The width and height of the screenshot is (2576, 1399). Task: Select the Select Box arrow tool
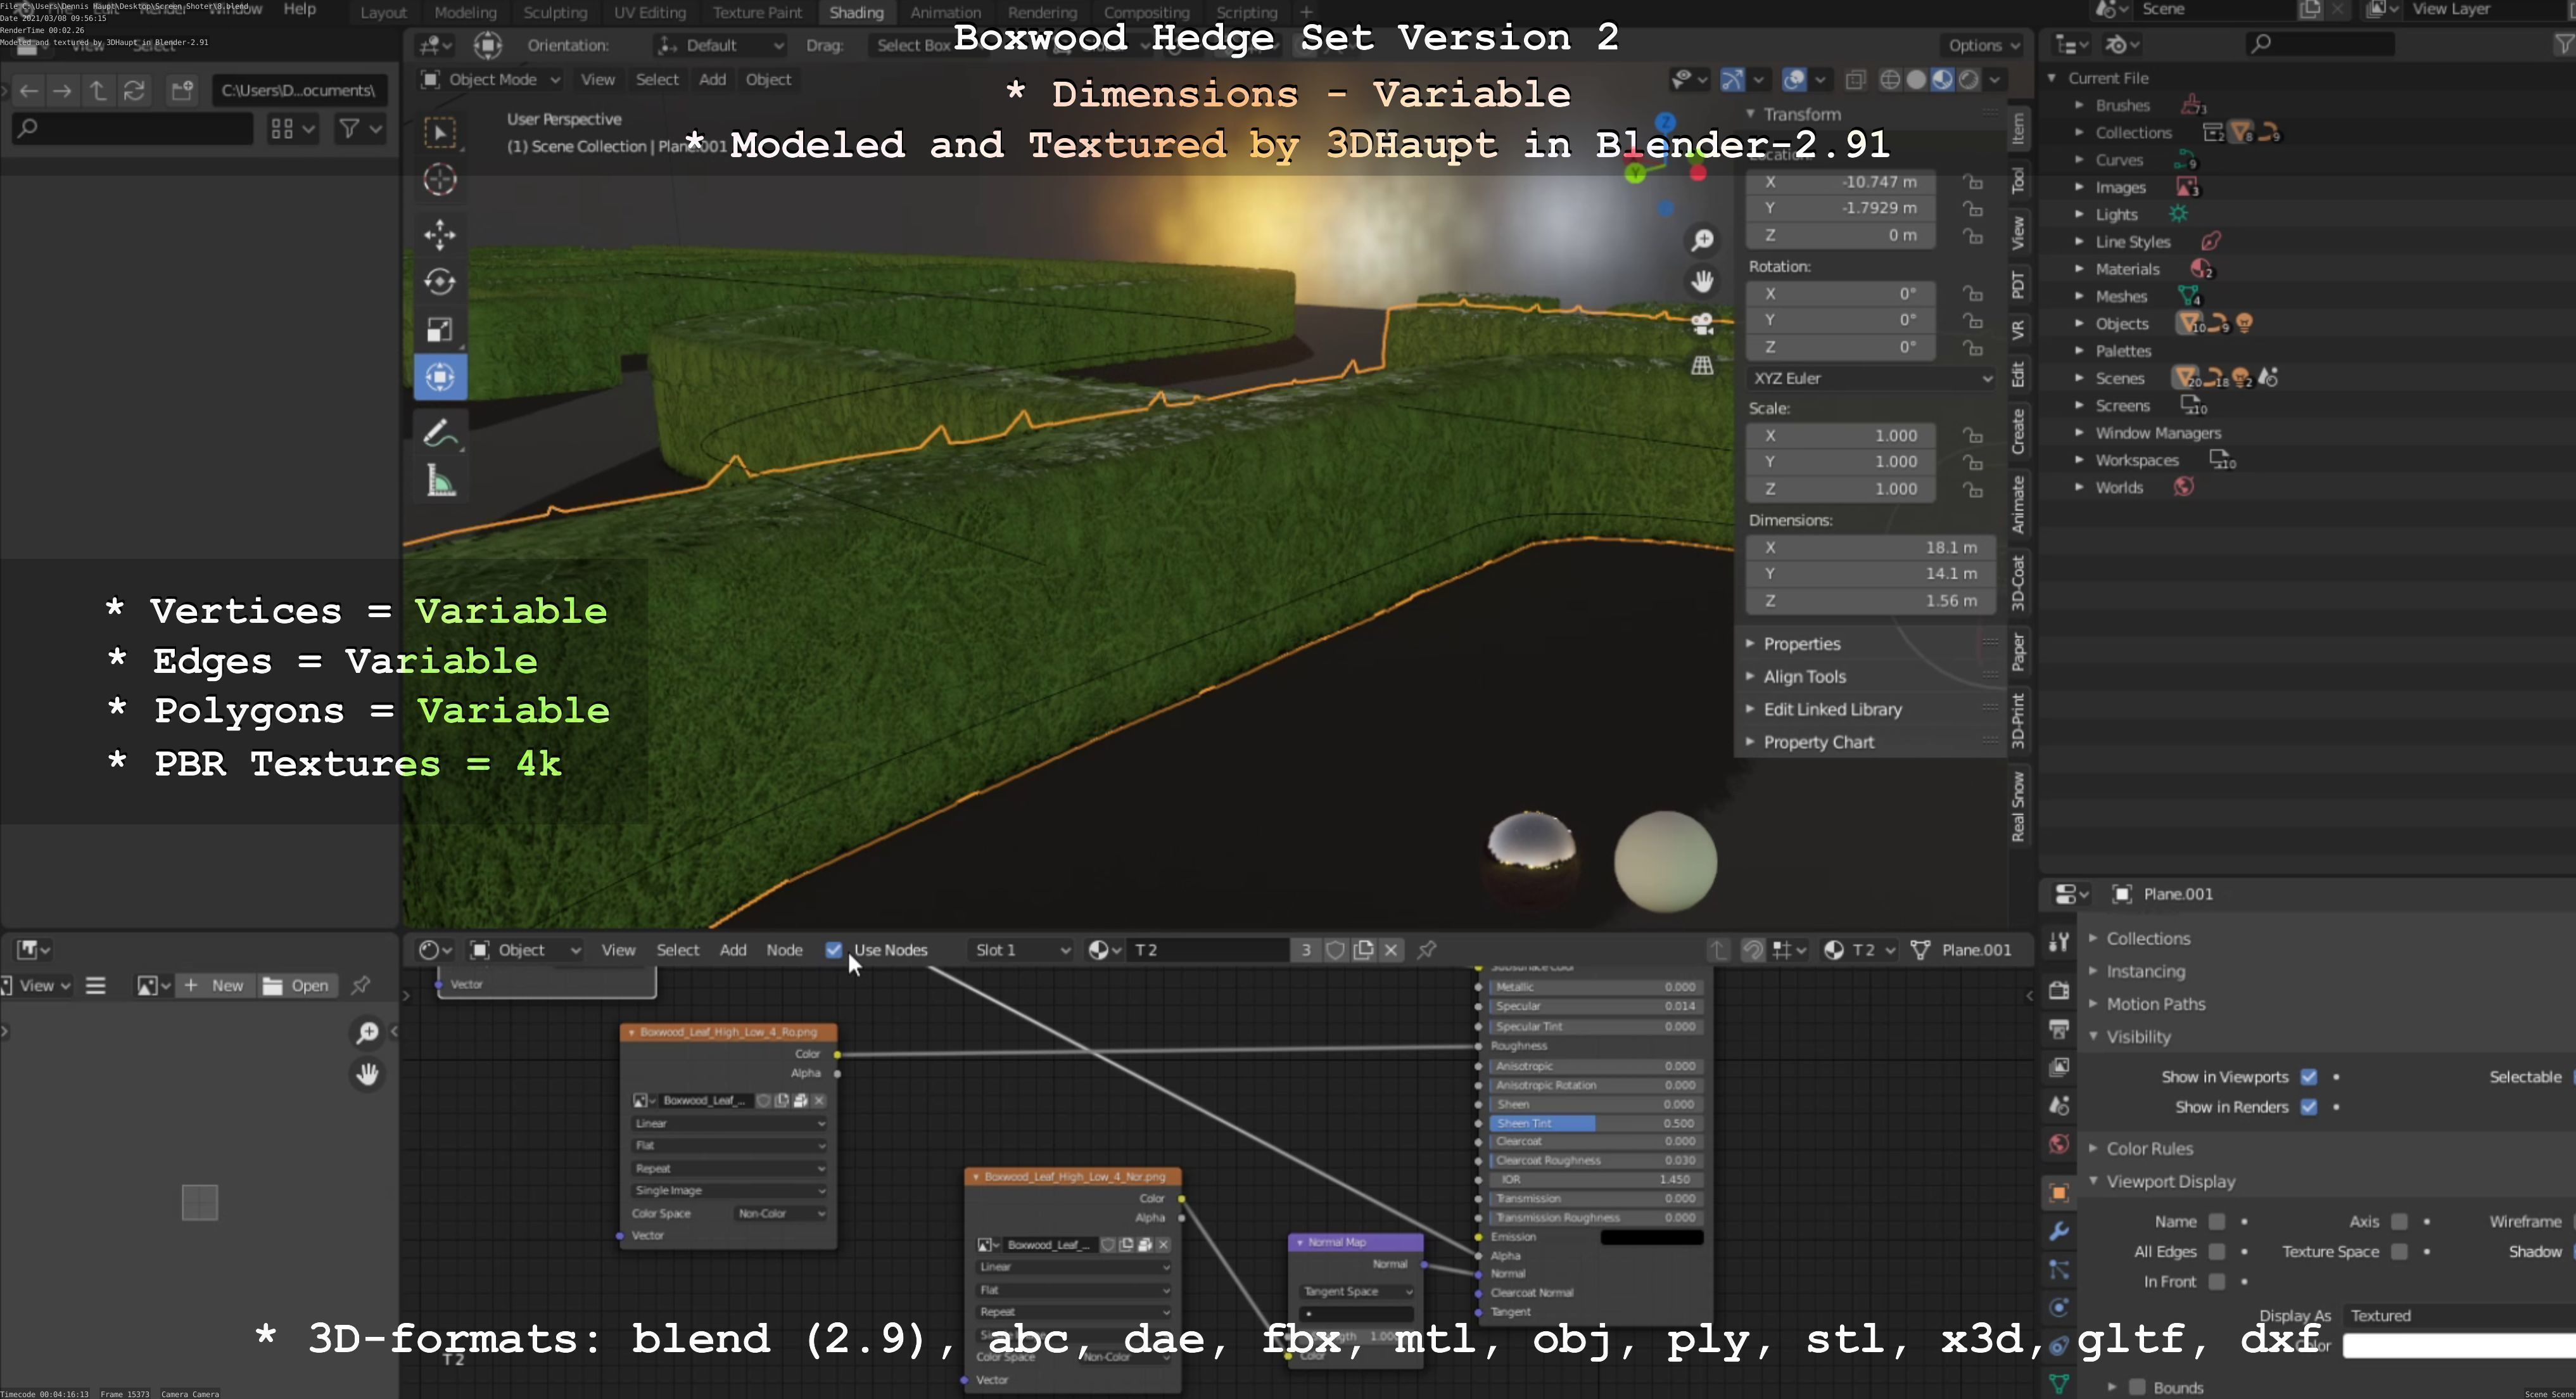click(x=440, y=133)
